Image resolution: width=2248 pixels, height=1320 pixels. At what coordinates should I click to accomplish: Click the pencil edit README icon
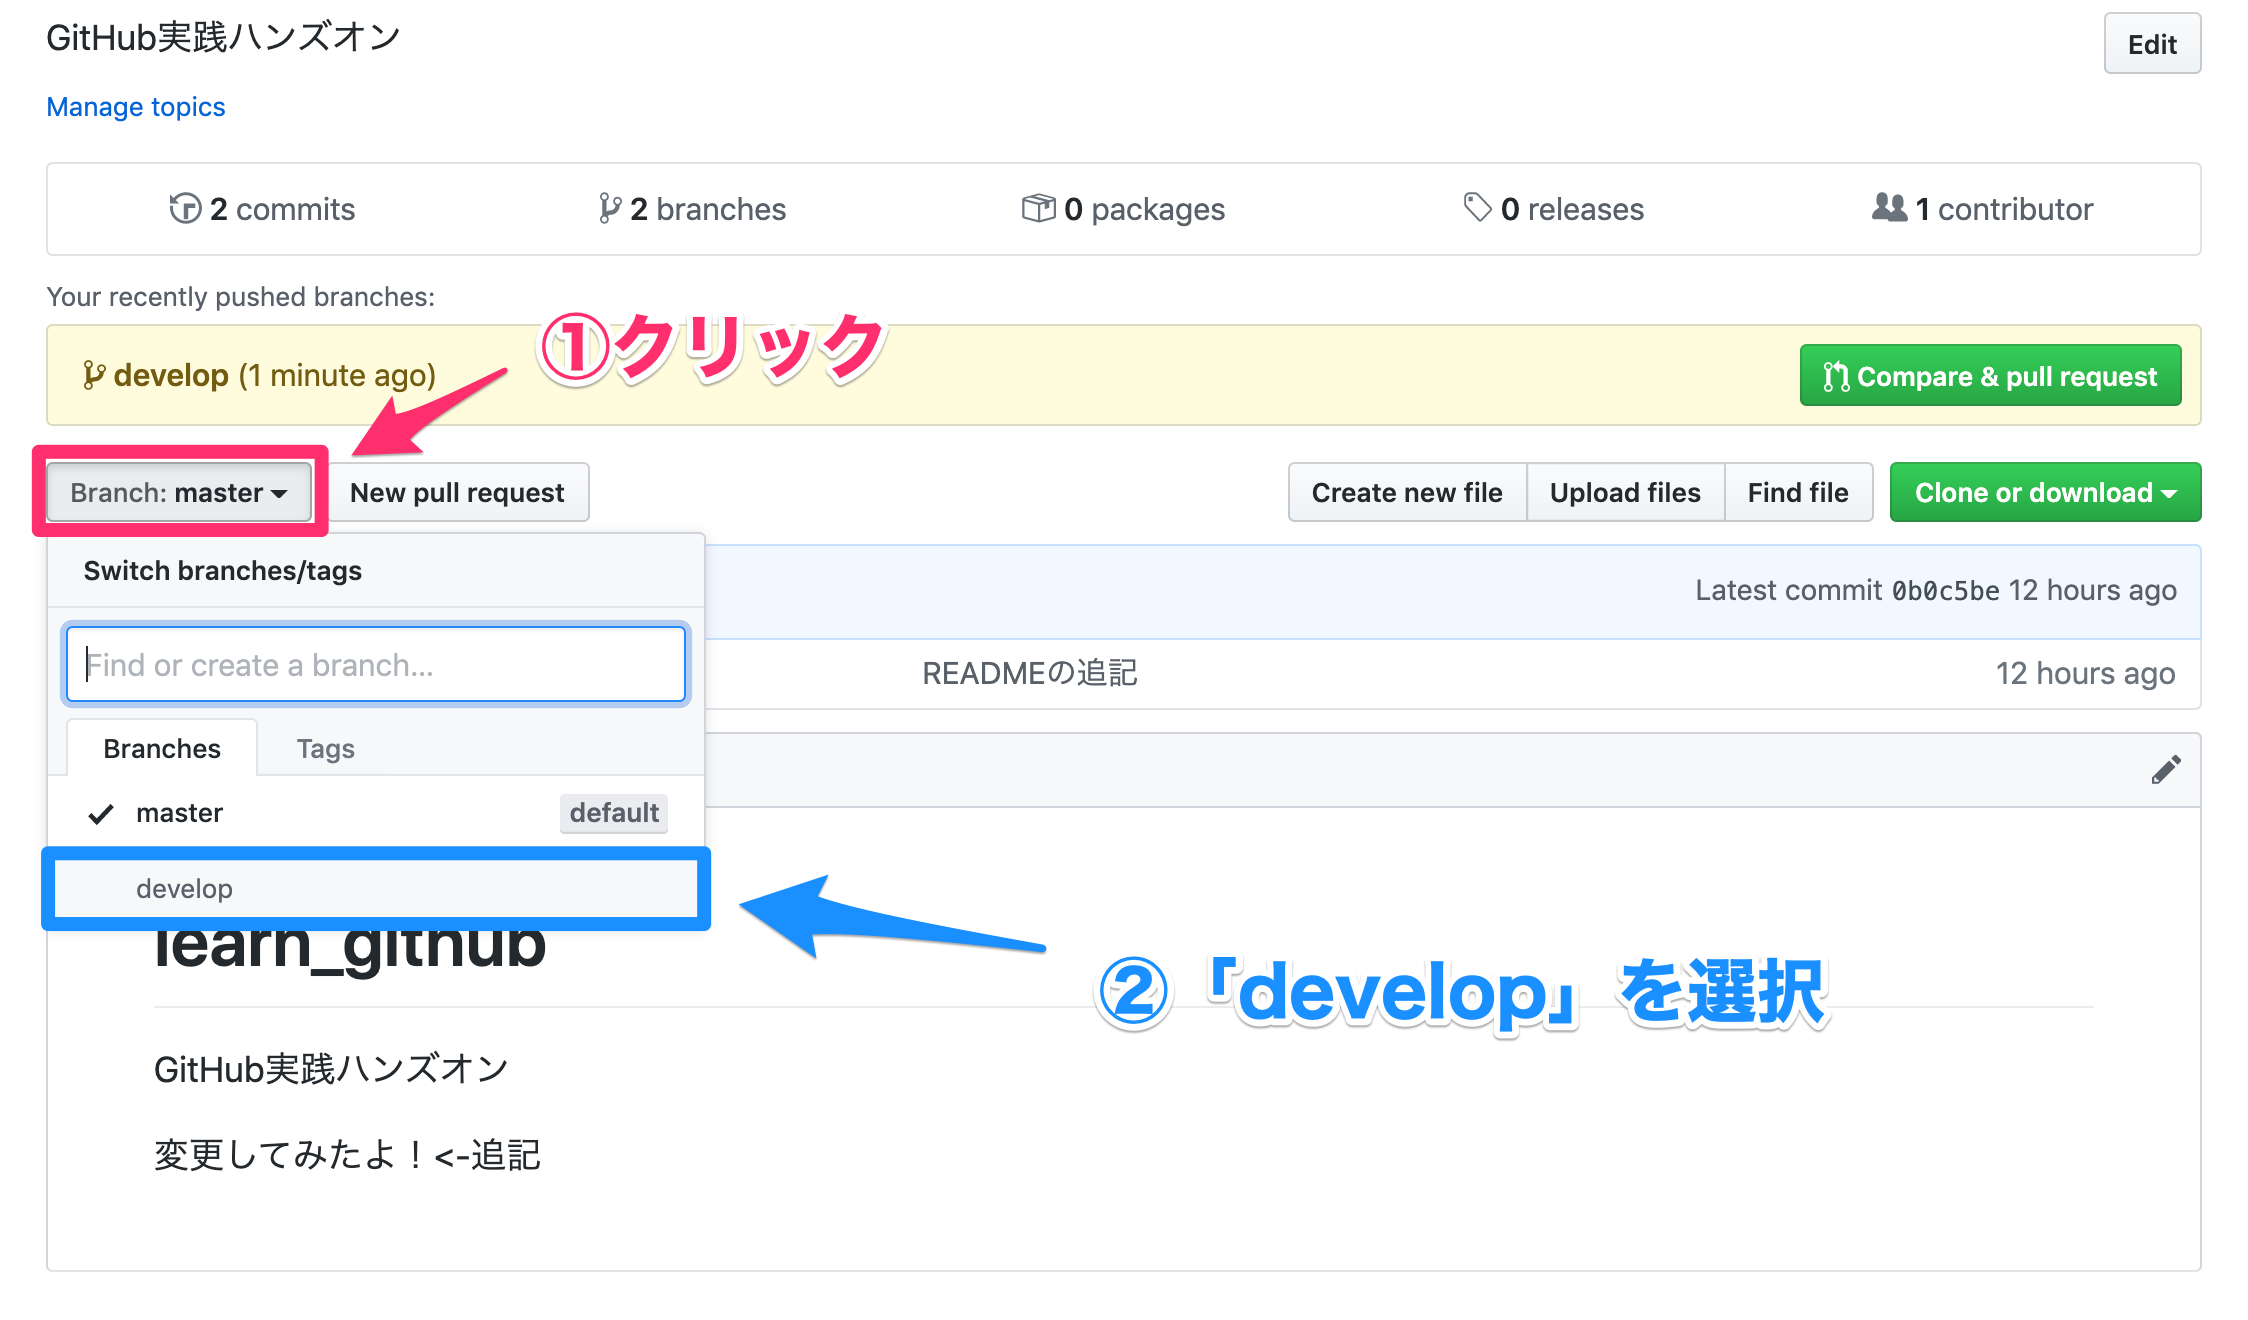(x=2166, y=770)
